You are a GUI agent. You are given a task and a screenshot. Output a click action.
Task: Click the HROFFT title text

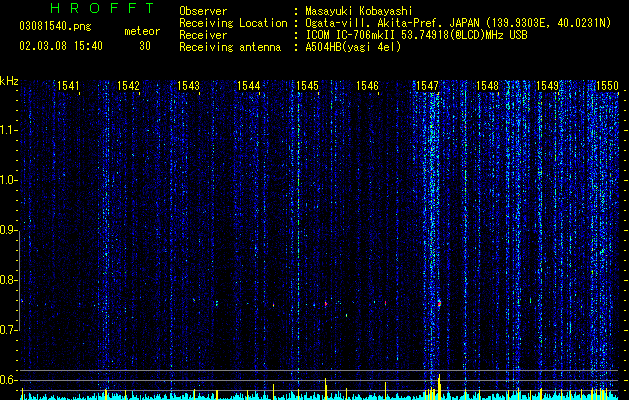pyautogui.click(x=103, y=8)
